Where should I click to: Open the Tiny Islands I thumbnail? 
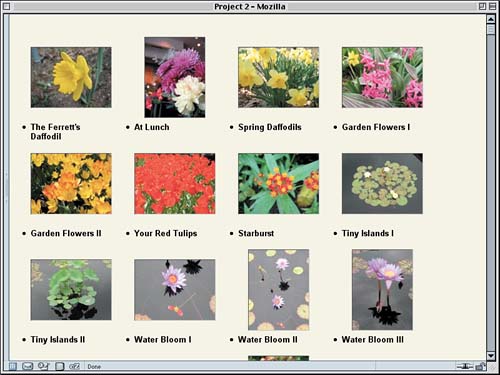pos(382,184)
